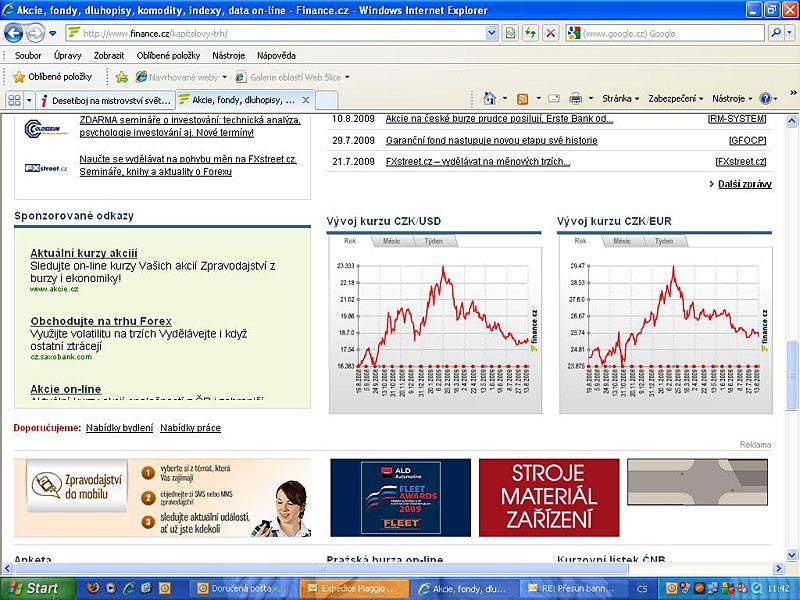
Task: Click the Print icon
Action: (576, 98)
